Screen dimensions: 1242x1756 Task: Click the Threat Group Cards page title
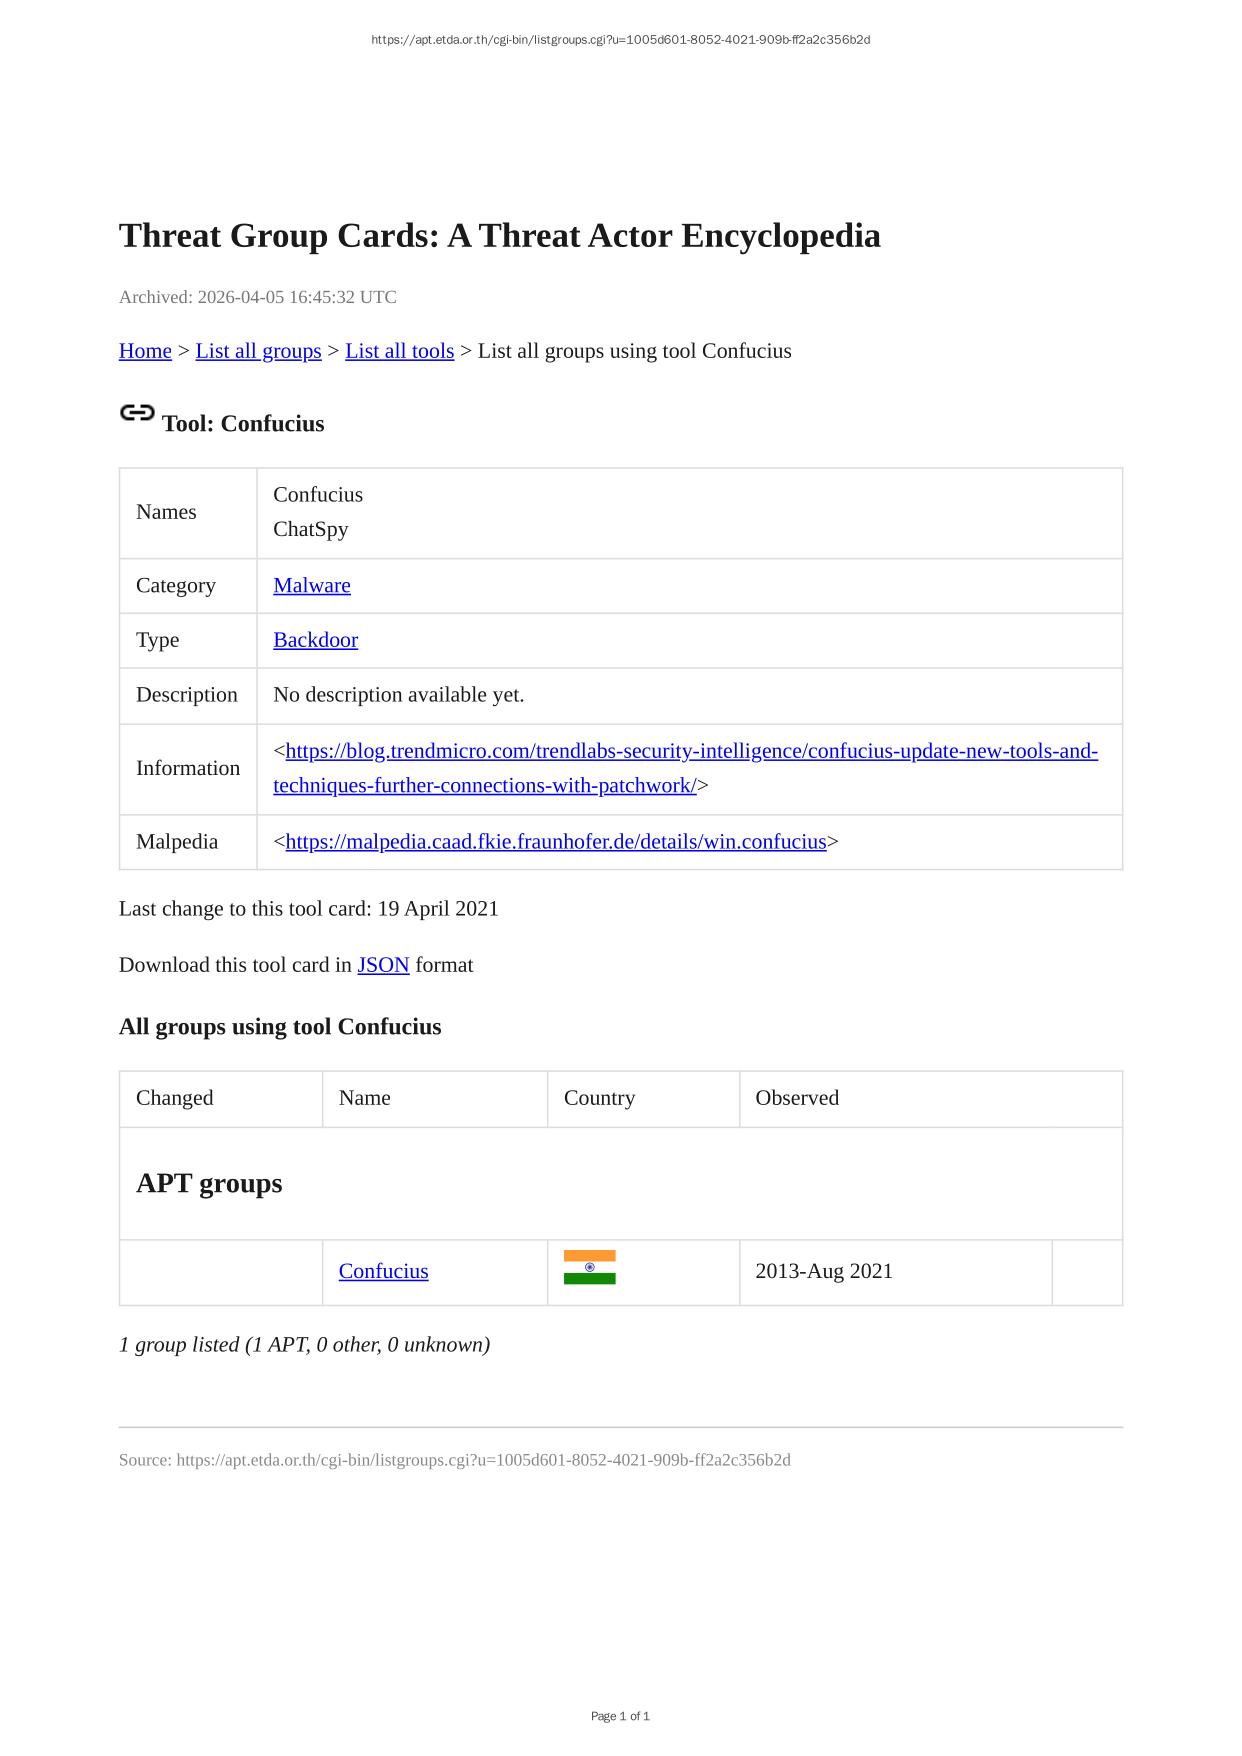pyautogui.click(x=499, y=236)
